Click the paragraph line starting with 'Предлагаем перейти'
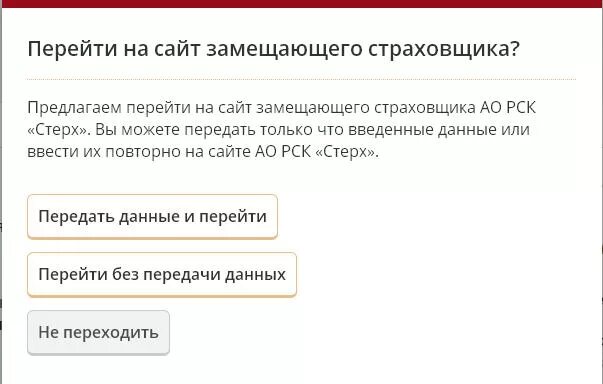603x384 pixels. (x=282, y=108)
